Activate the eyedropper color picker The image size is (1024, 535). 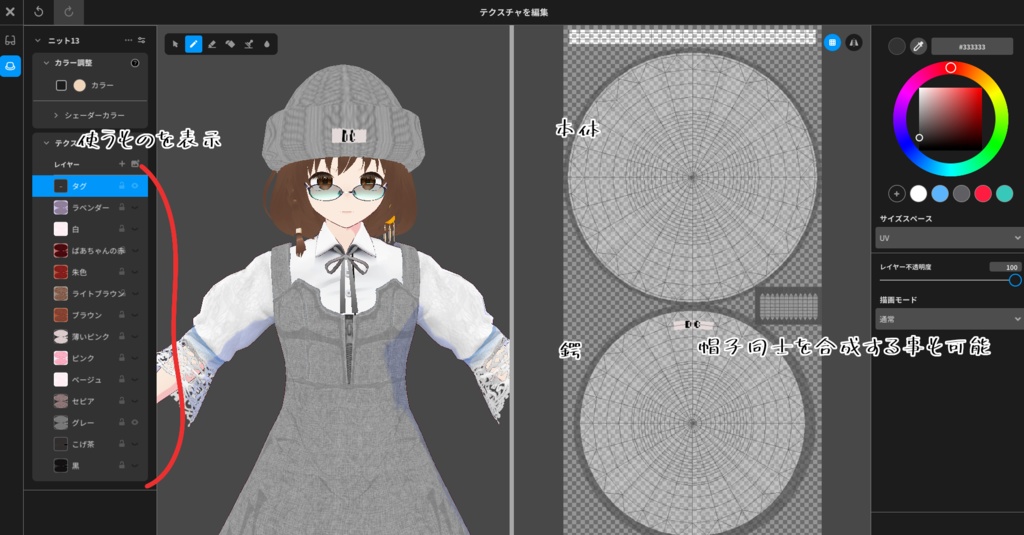pyautogui.click(x=918, y=46)
